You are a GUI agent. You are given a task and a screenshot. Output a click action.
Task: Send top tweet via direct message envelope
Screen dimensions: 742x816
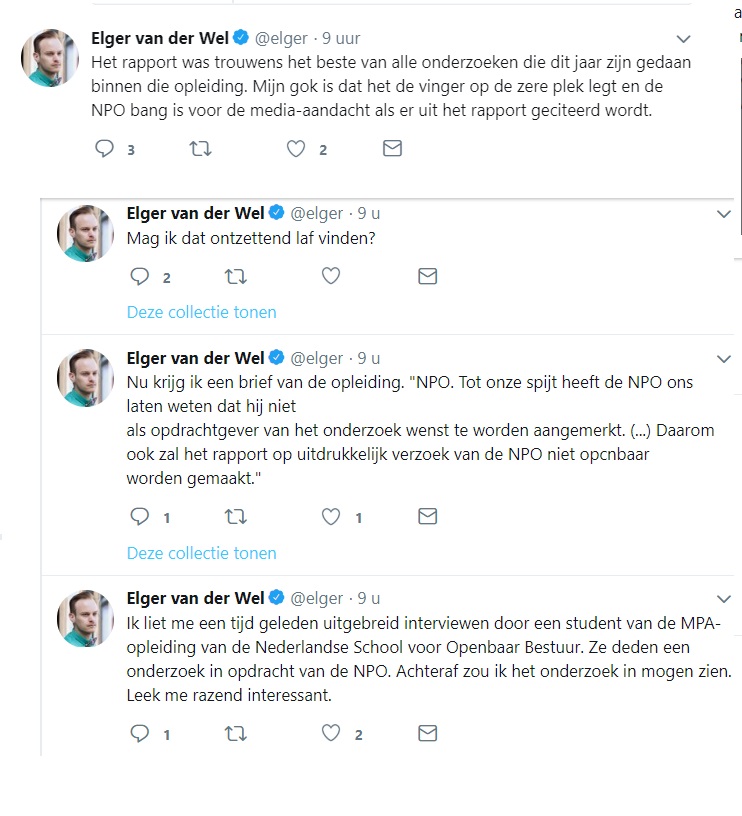392,149
